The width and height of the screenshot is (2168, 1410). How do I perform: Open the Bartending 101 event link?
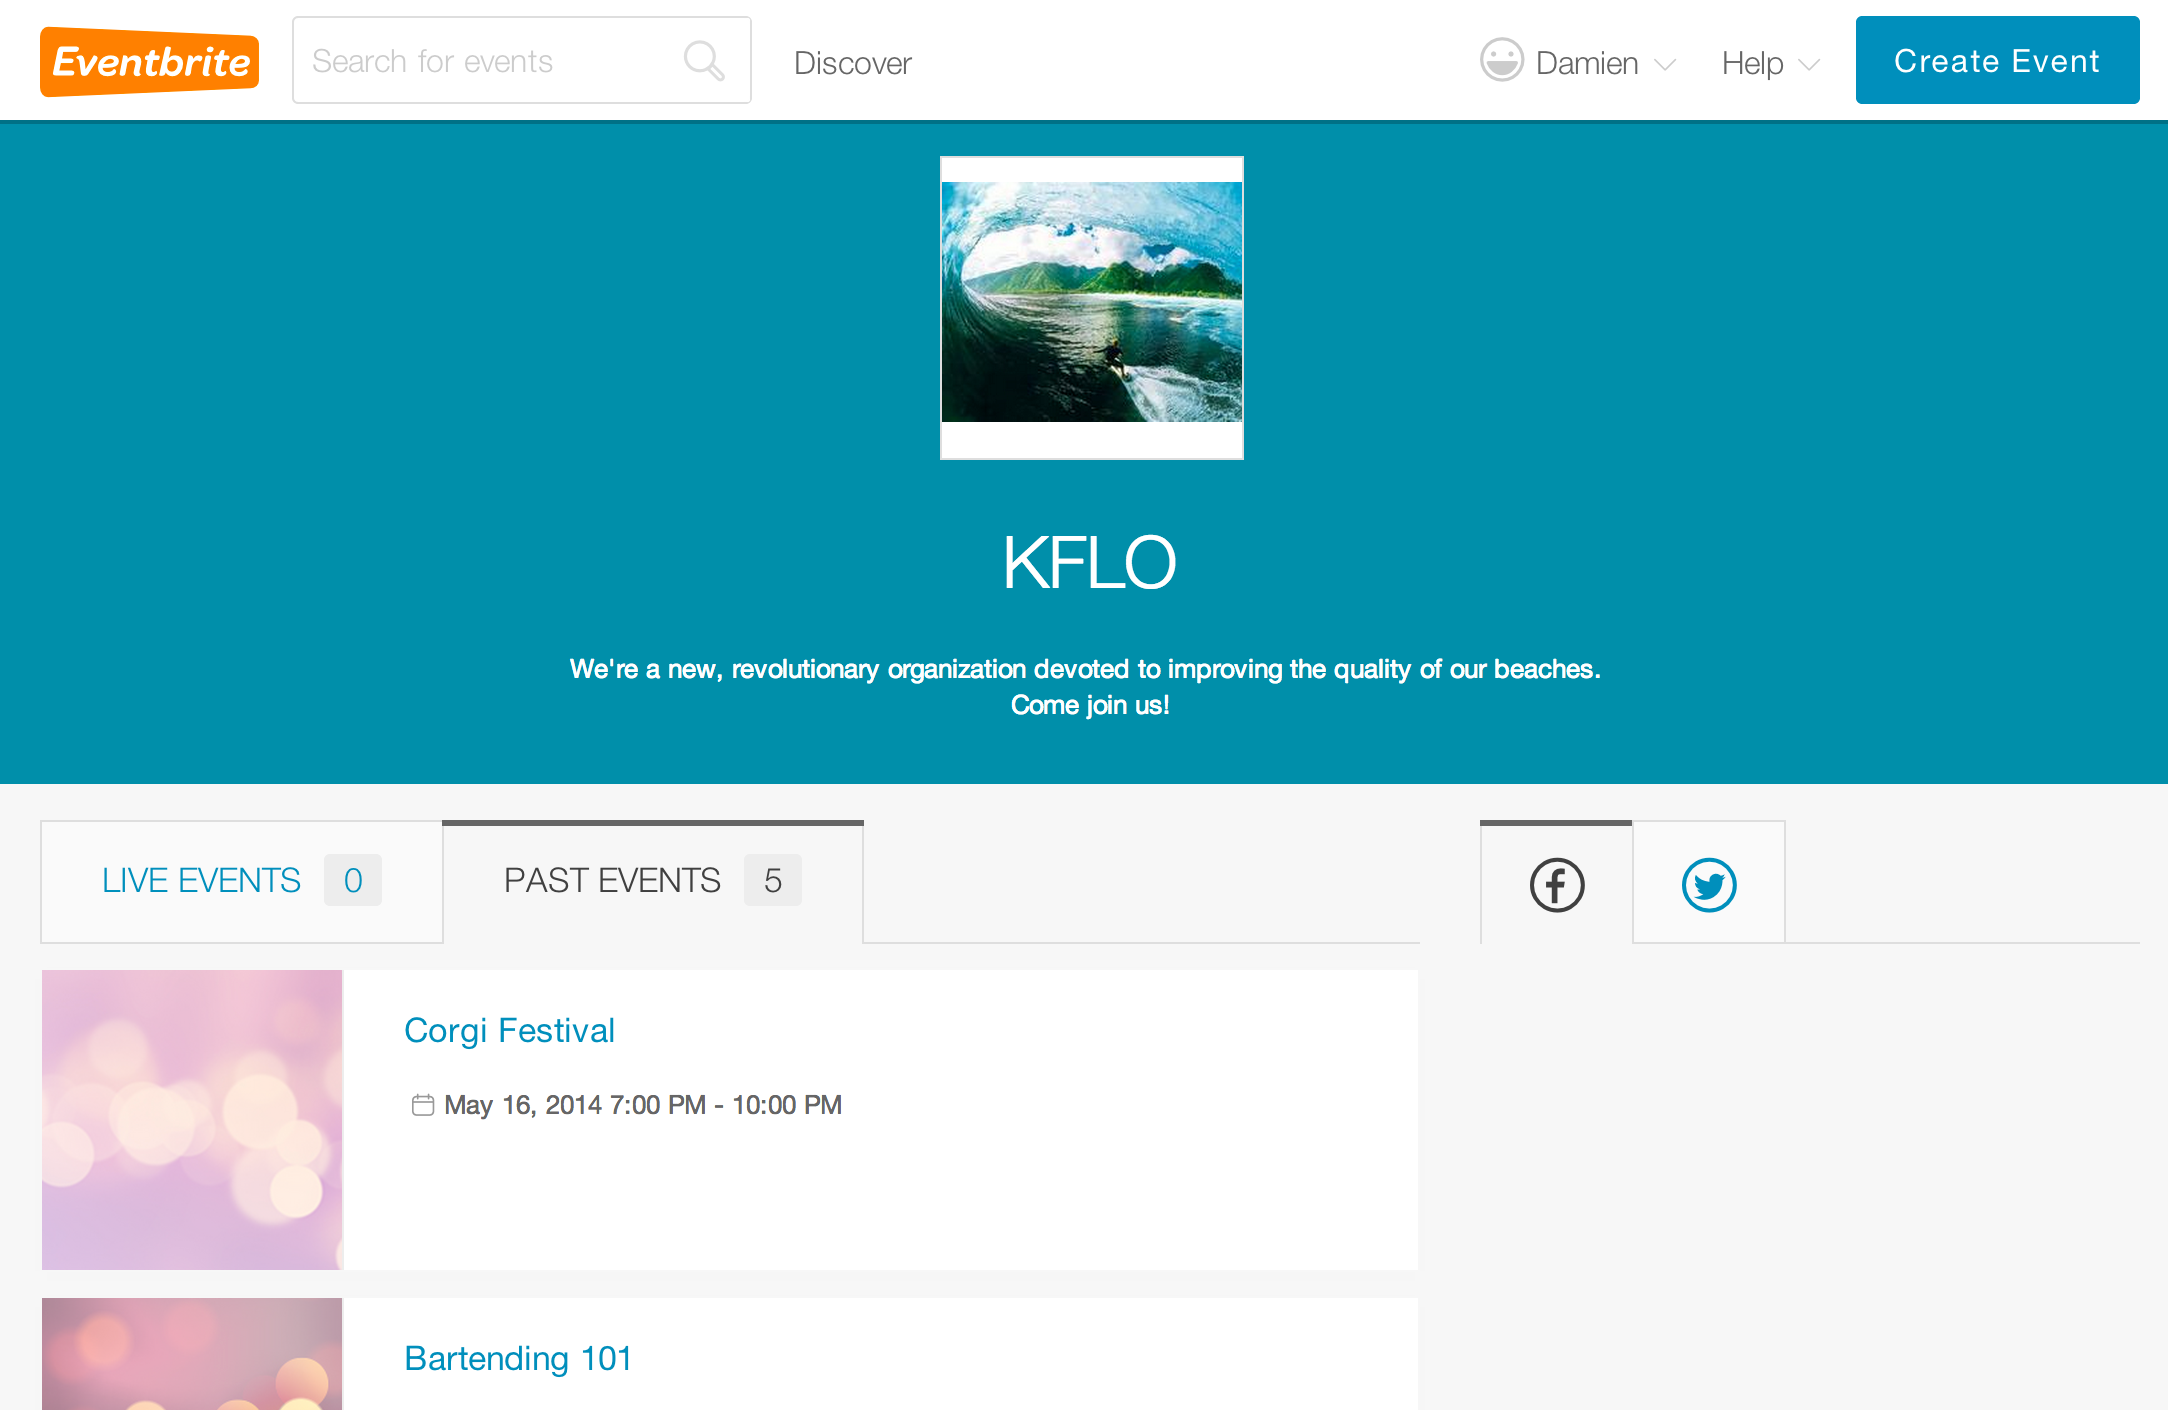518,1358
